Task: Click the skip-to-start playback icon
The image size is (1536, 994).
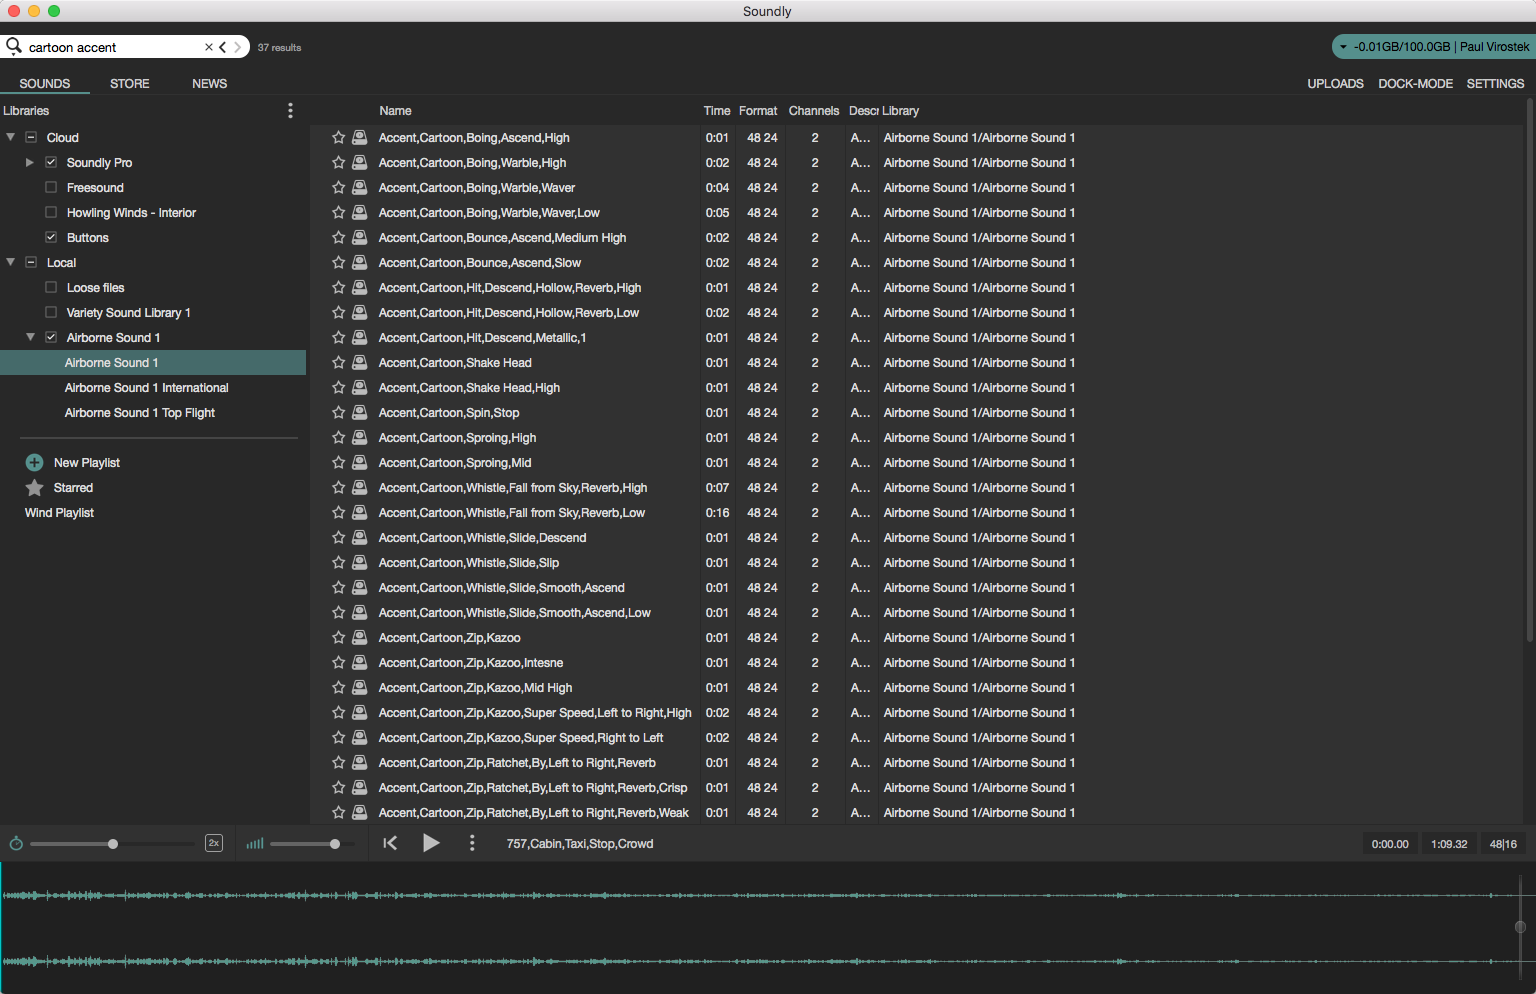Action: coord(390,843)
